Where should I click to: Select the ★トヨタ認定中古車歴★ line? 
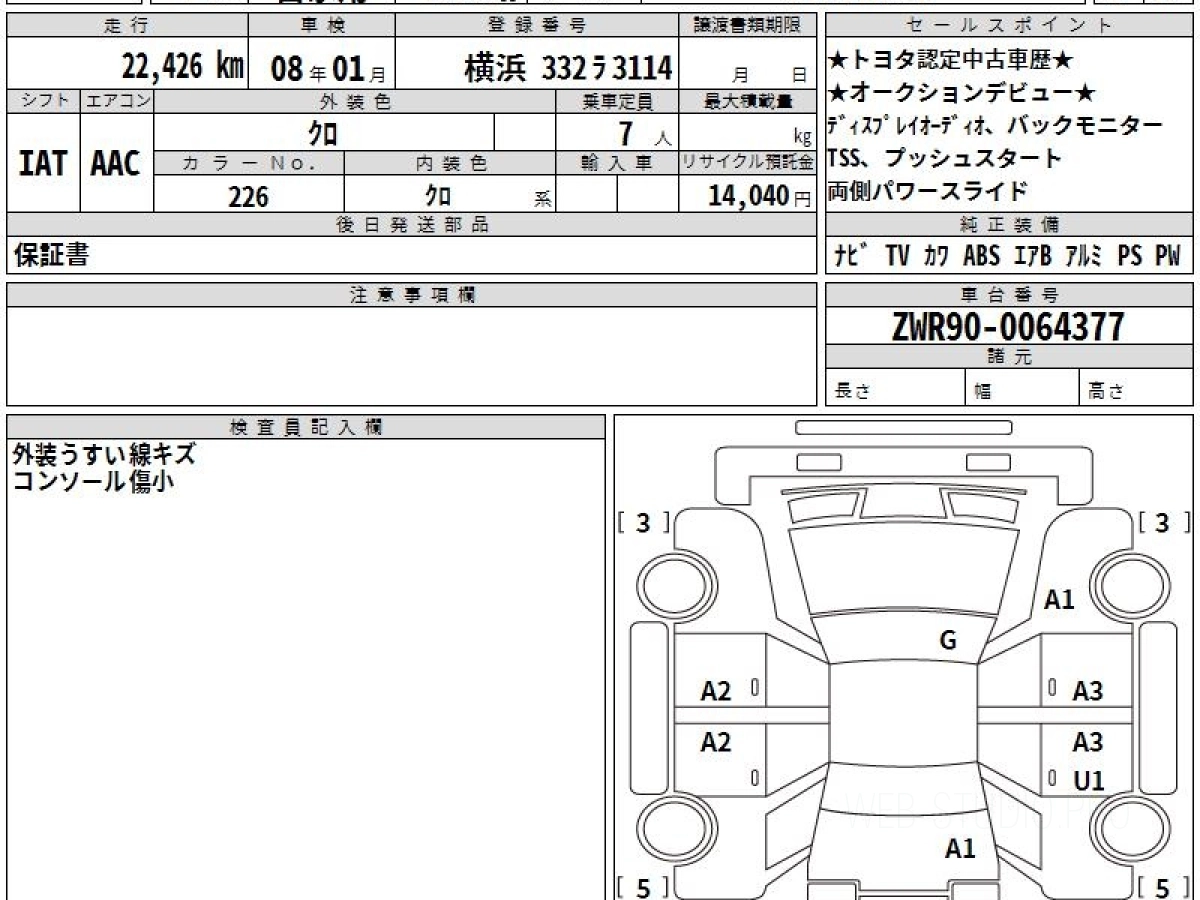(x=950, y=61)
